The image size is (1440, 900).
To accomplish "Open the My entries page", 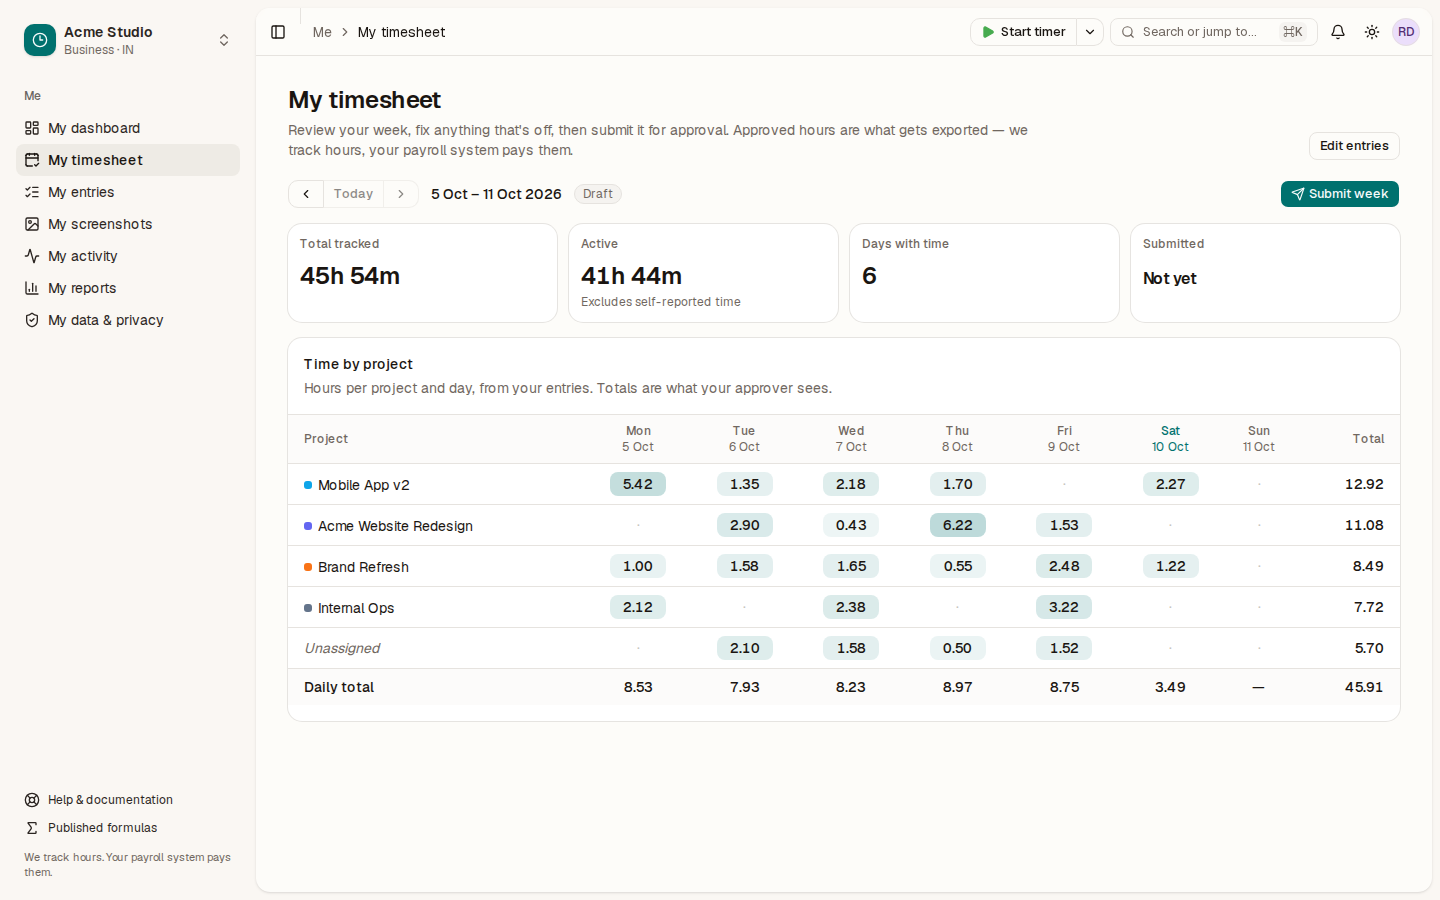I will (128, 192).
